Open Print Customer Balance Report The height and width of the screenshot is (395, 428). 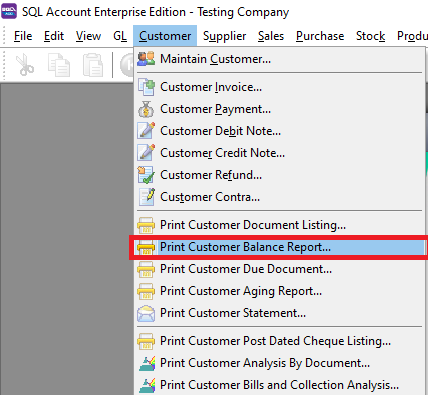(x=280, y=247)
